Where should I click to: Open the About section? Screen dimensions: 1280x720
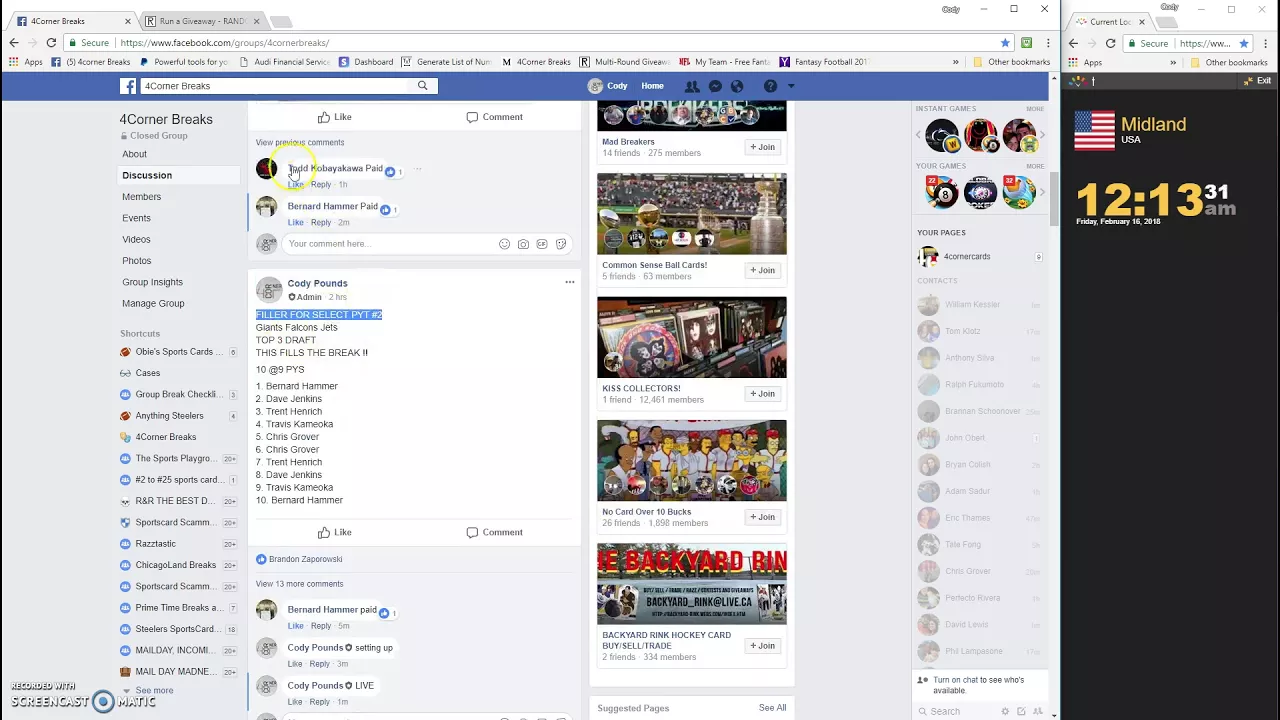point(134,154)
